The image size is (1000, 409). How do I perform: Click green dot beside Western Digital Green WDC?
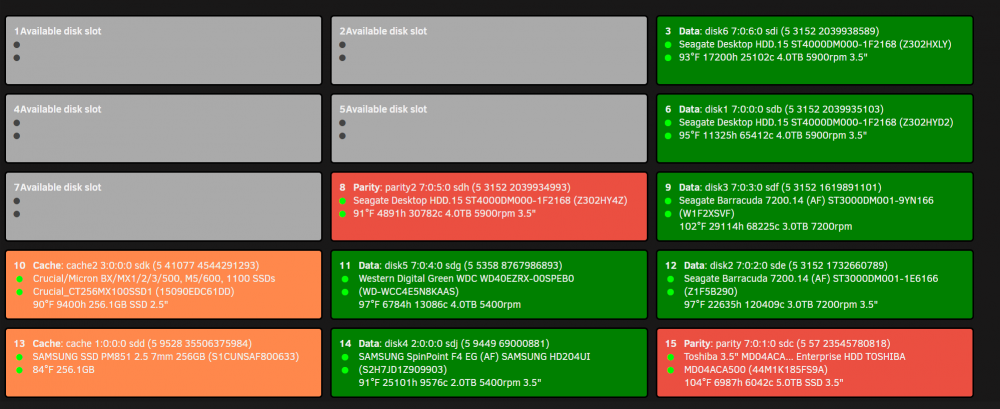[345, 279]
